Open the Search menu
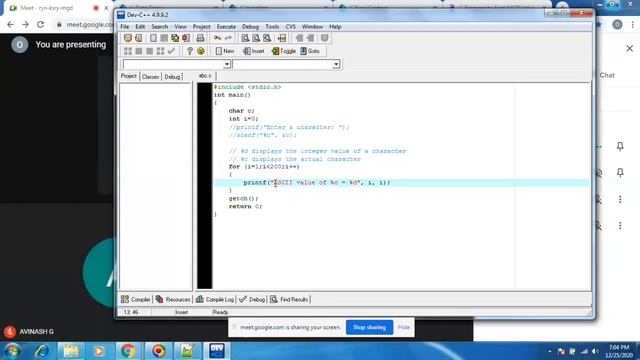This screenshot has height=360, width=640. pos(160,27)
